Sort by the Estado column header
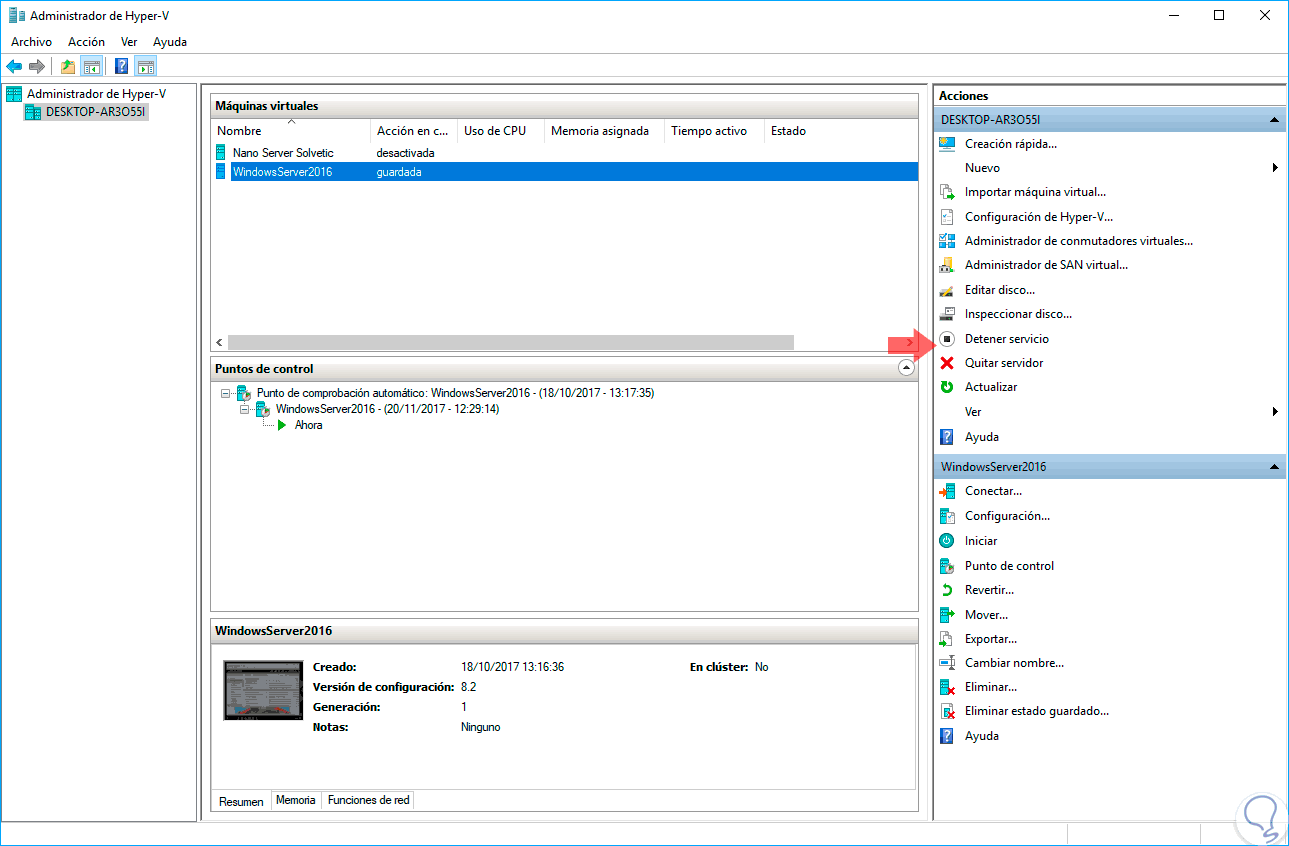The height and width of the screenshot is (846, 1289). click(x=840, y=131)
